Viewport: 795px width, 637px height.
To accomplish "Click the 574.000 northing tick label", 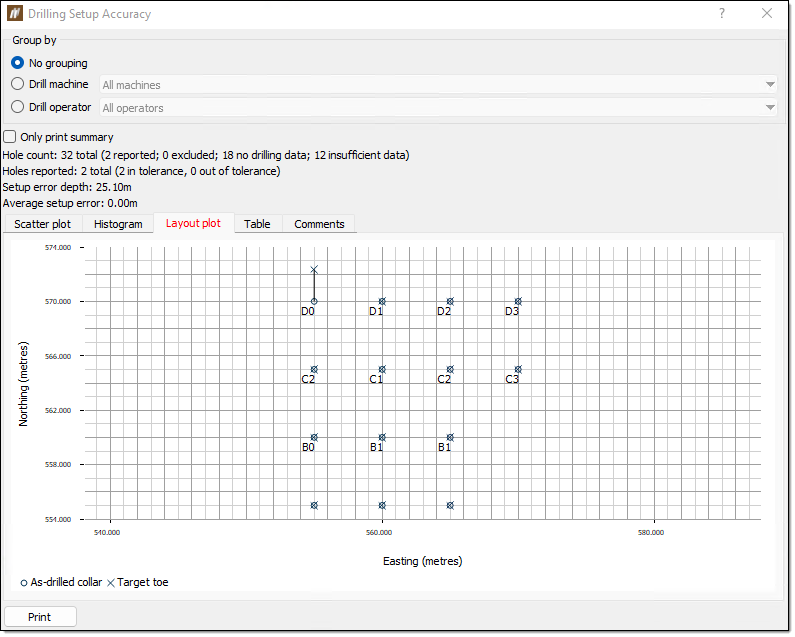I will point(58,248).
